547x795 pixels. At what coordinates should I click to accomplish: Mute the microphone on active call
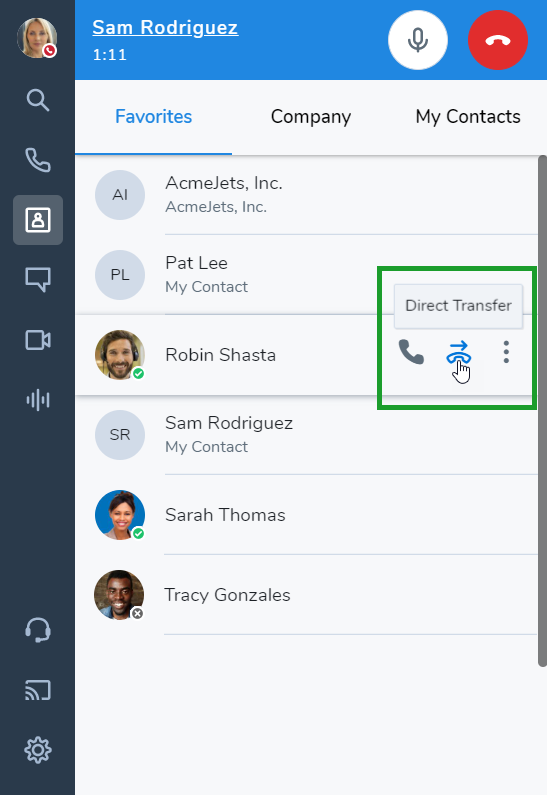click(418, 40)
